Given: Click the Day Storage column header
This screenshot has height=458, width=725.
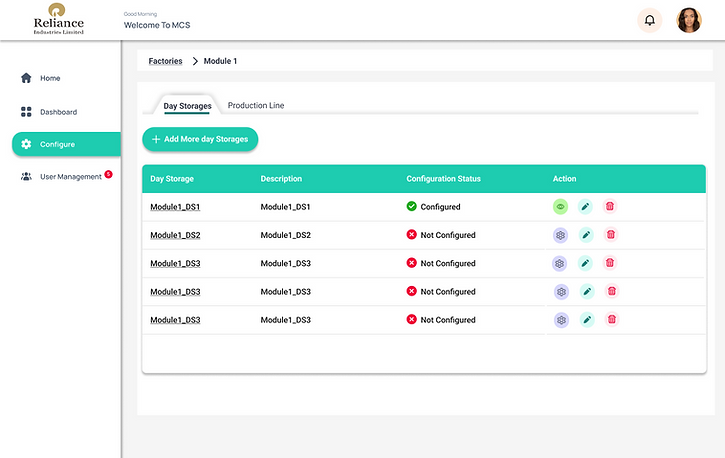Looking at the screenshot, I should tap(172, 179).
